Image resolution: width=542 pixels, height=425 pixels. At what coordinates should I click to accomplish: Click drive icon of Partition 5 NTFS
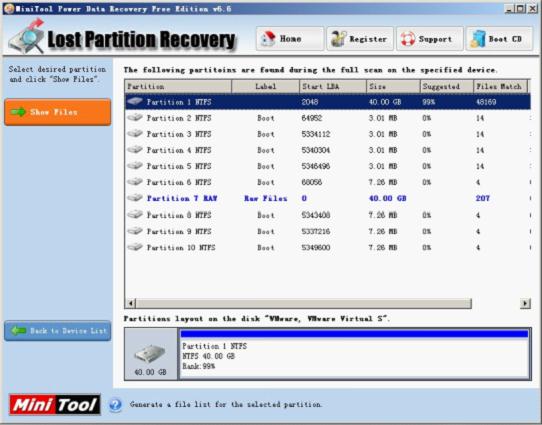(135, 165)
